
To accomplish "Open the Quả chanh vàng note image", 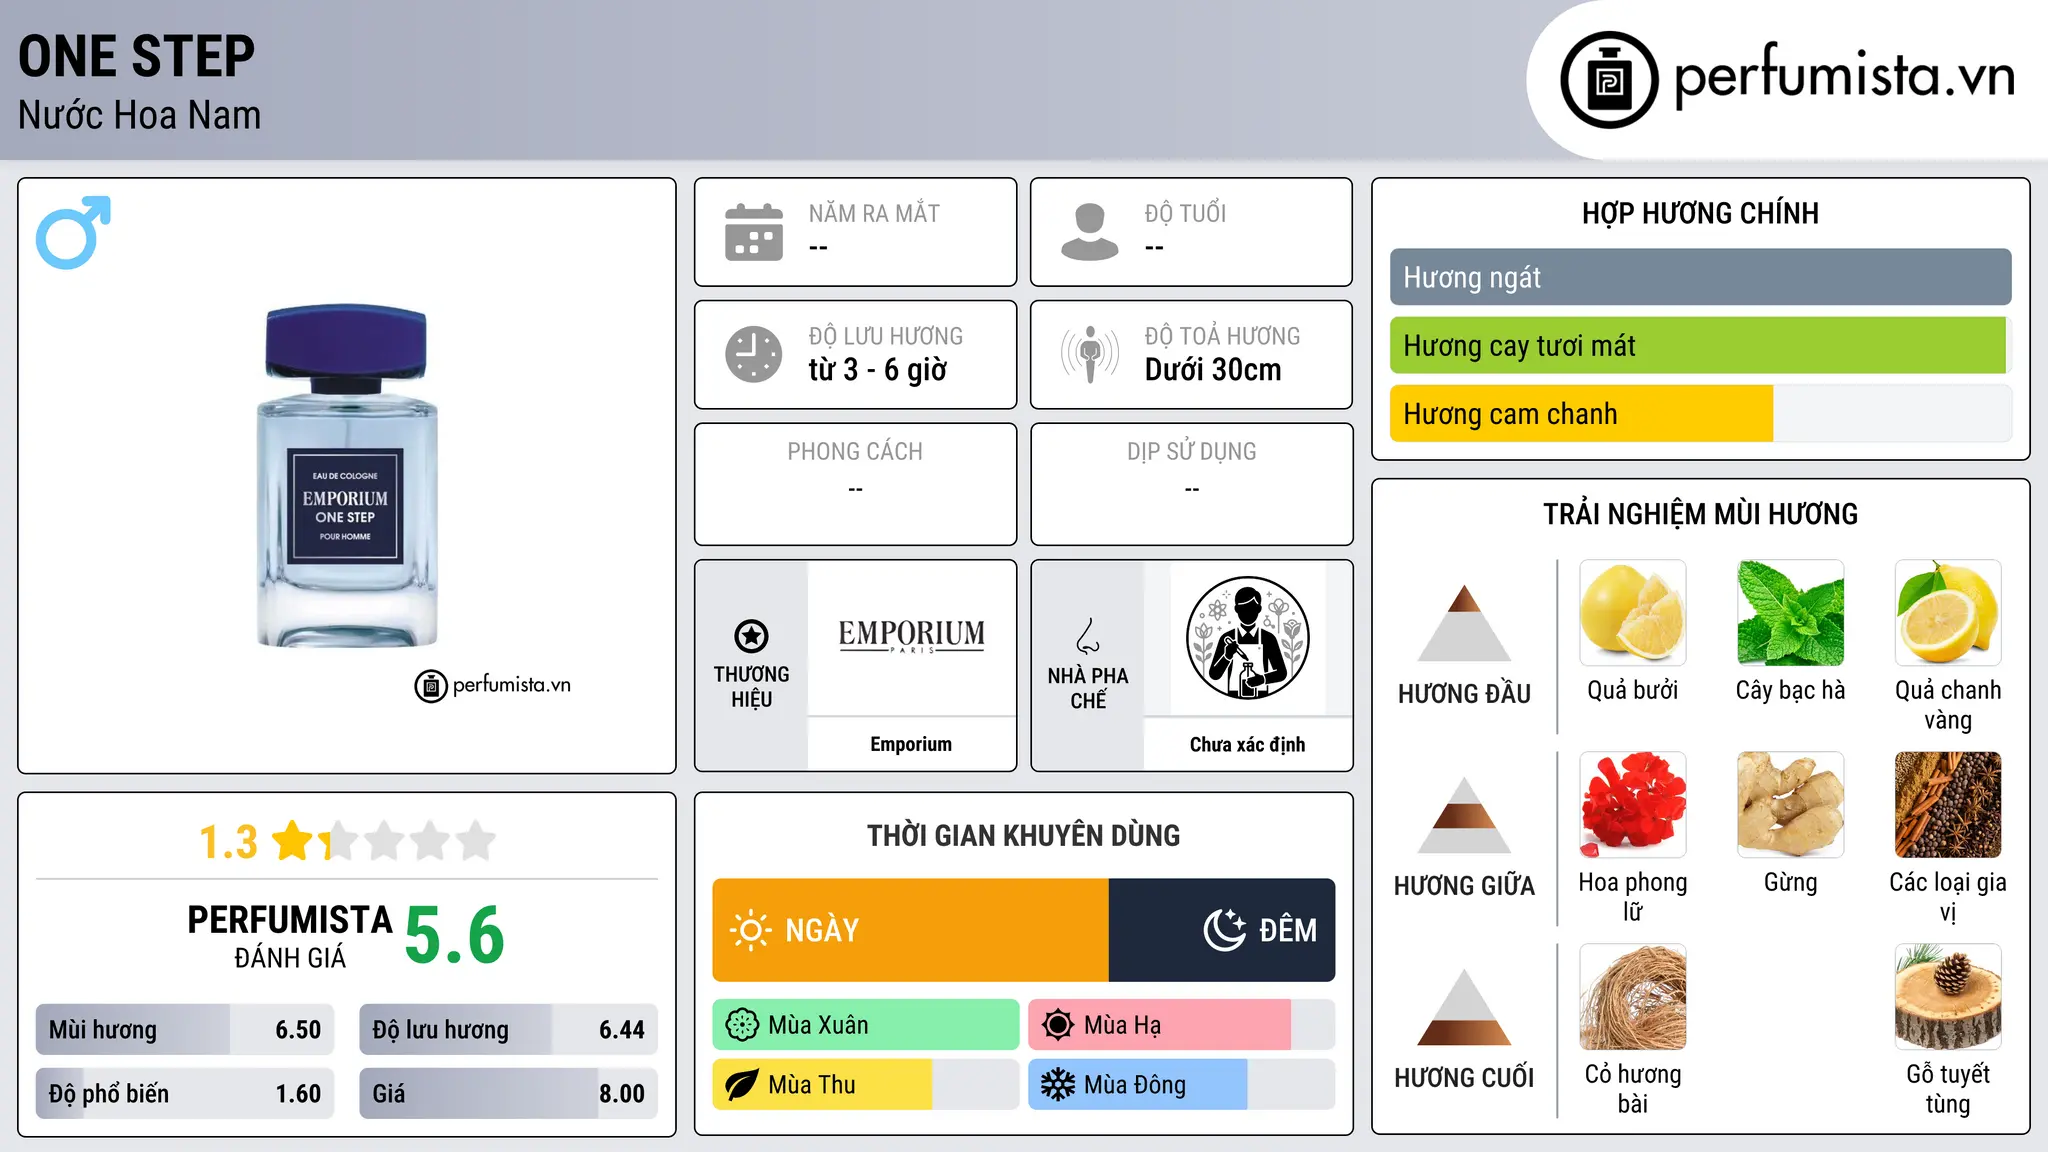I will pyautogui.click(x=1948, y=613).
